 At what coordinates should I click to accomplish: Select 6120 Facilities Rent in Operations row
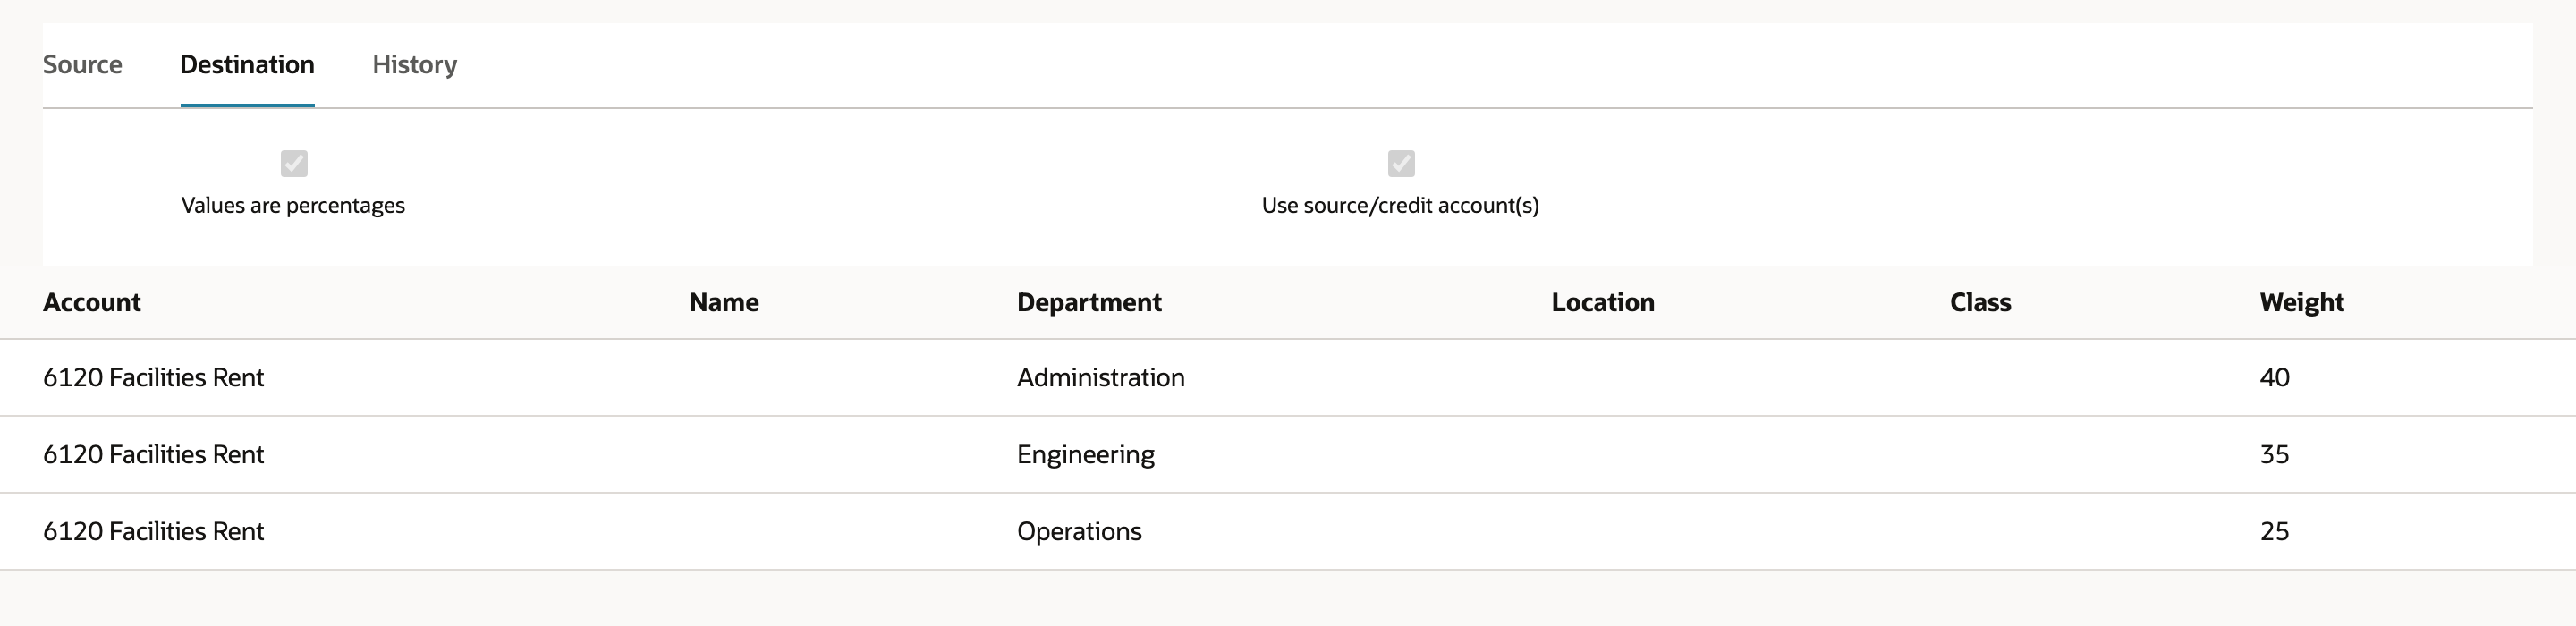click(153, 532)
